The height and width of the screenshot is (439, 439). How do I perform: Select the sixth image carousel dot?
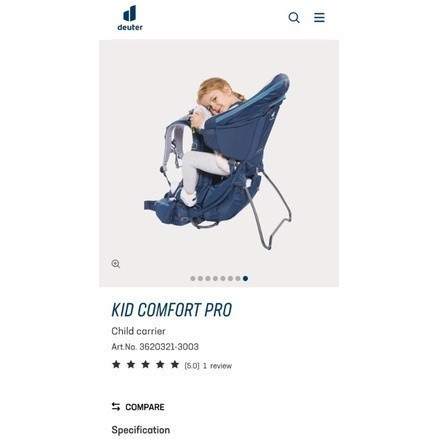pos(230,278)
